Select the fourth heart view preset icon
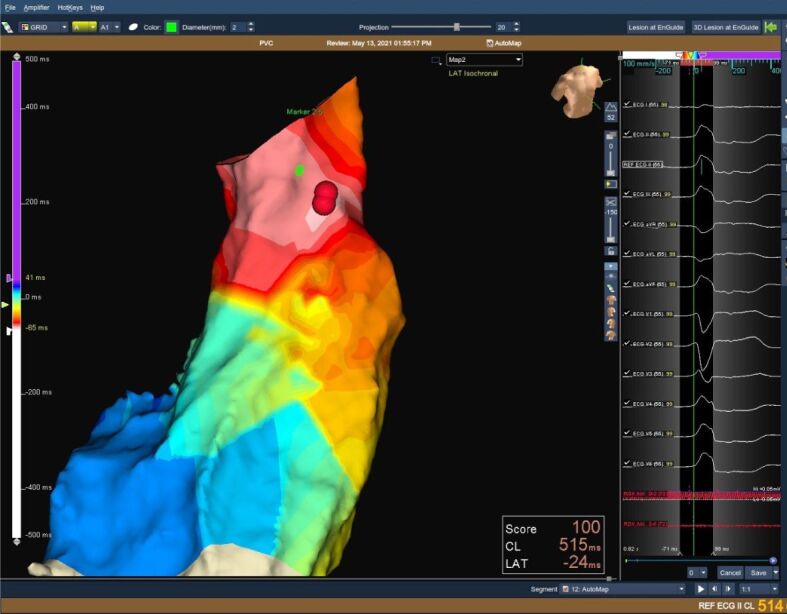Screen dimensions: 787x614 tap(610, 335)
